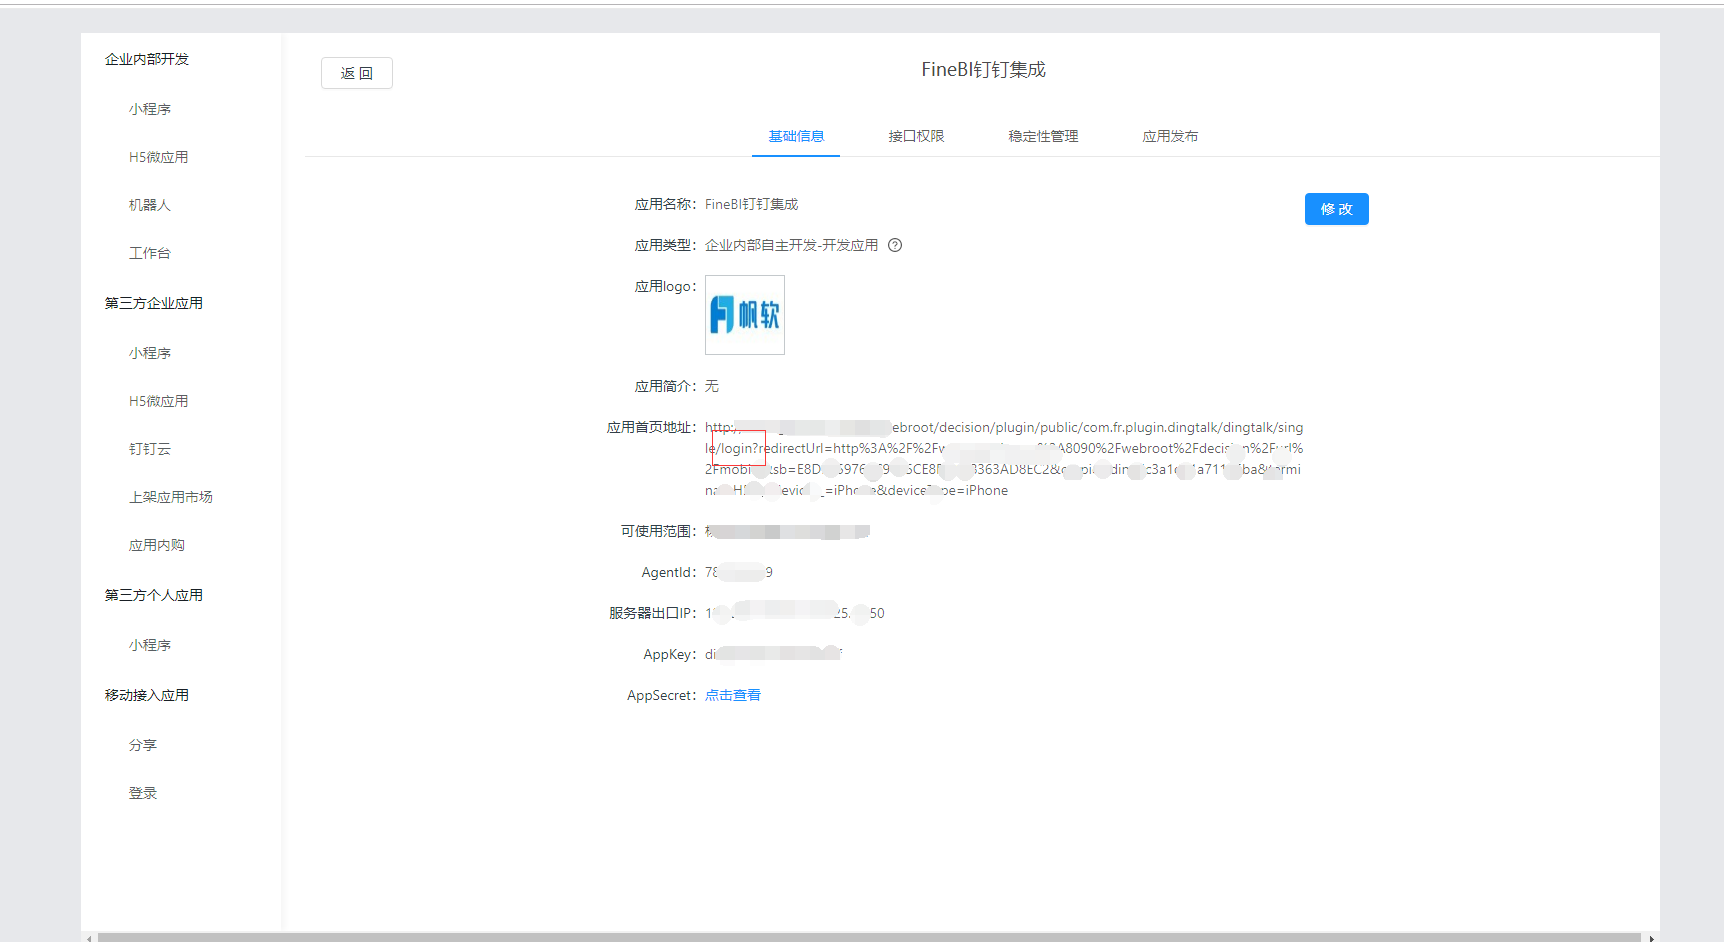Click the 企业内部自主开发-开发应用 type text
This screenshot has width=1724, height=942.
click(x=792, y=245)
